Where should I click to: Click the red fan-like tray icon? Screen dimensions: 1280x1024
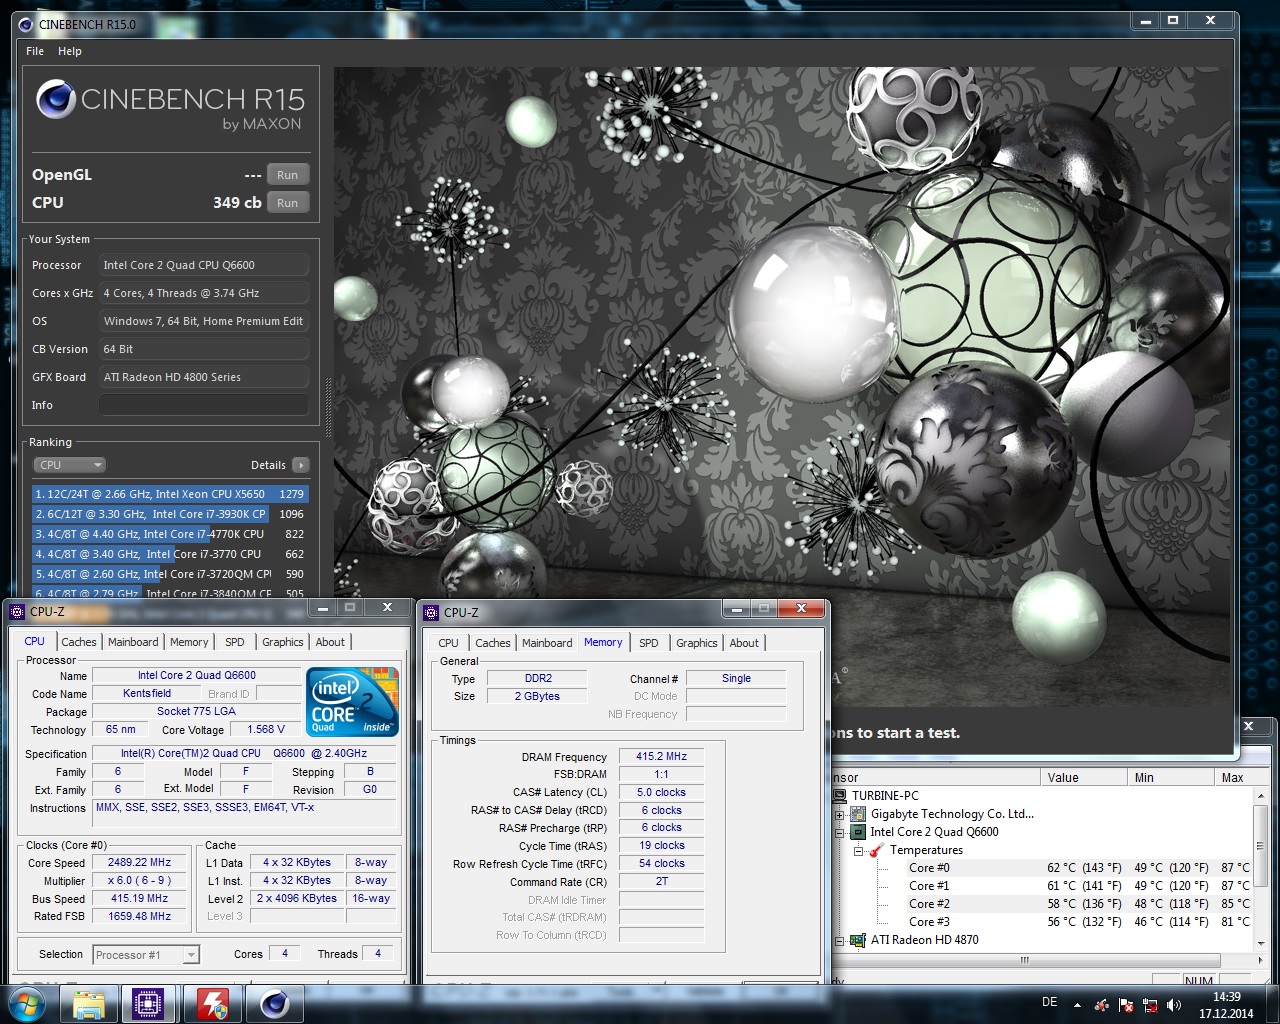pyautogui.click(x=1102, y=1005)
